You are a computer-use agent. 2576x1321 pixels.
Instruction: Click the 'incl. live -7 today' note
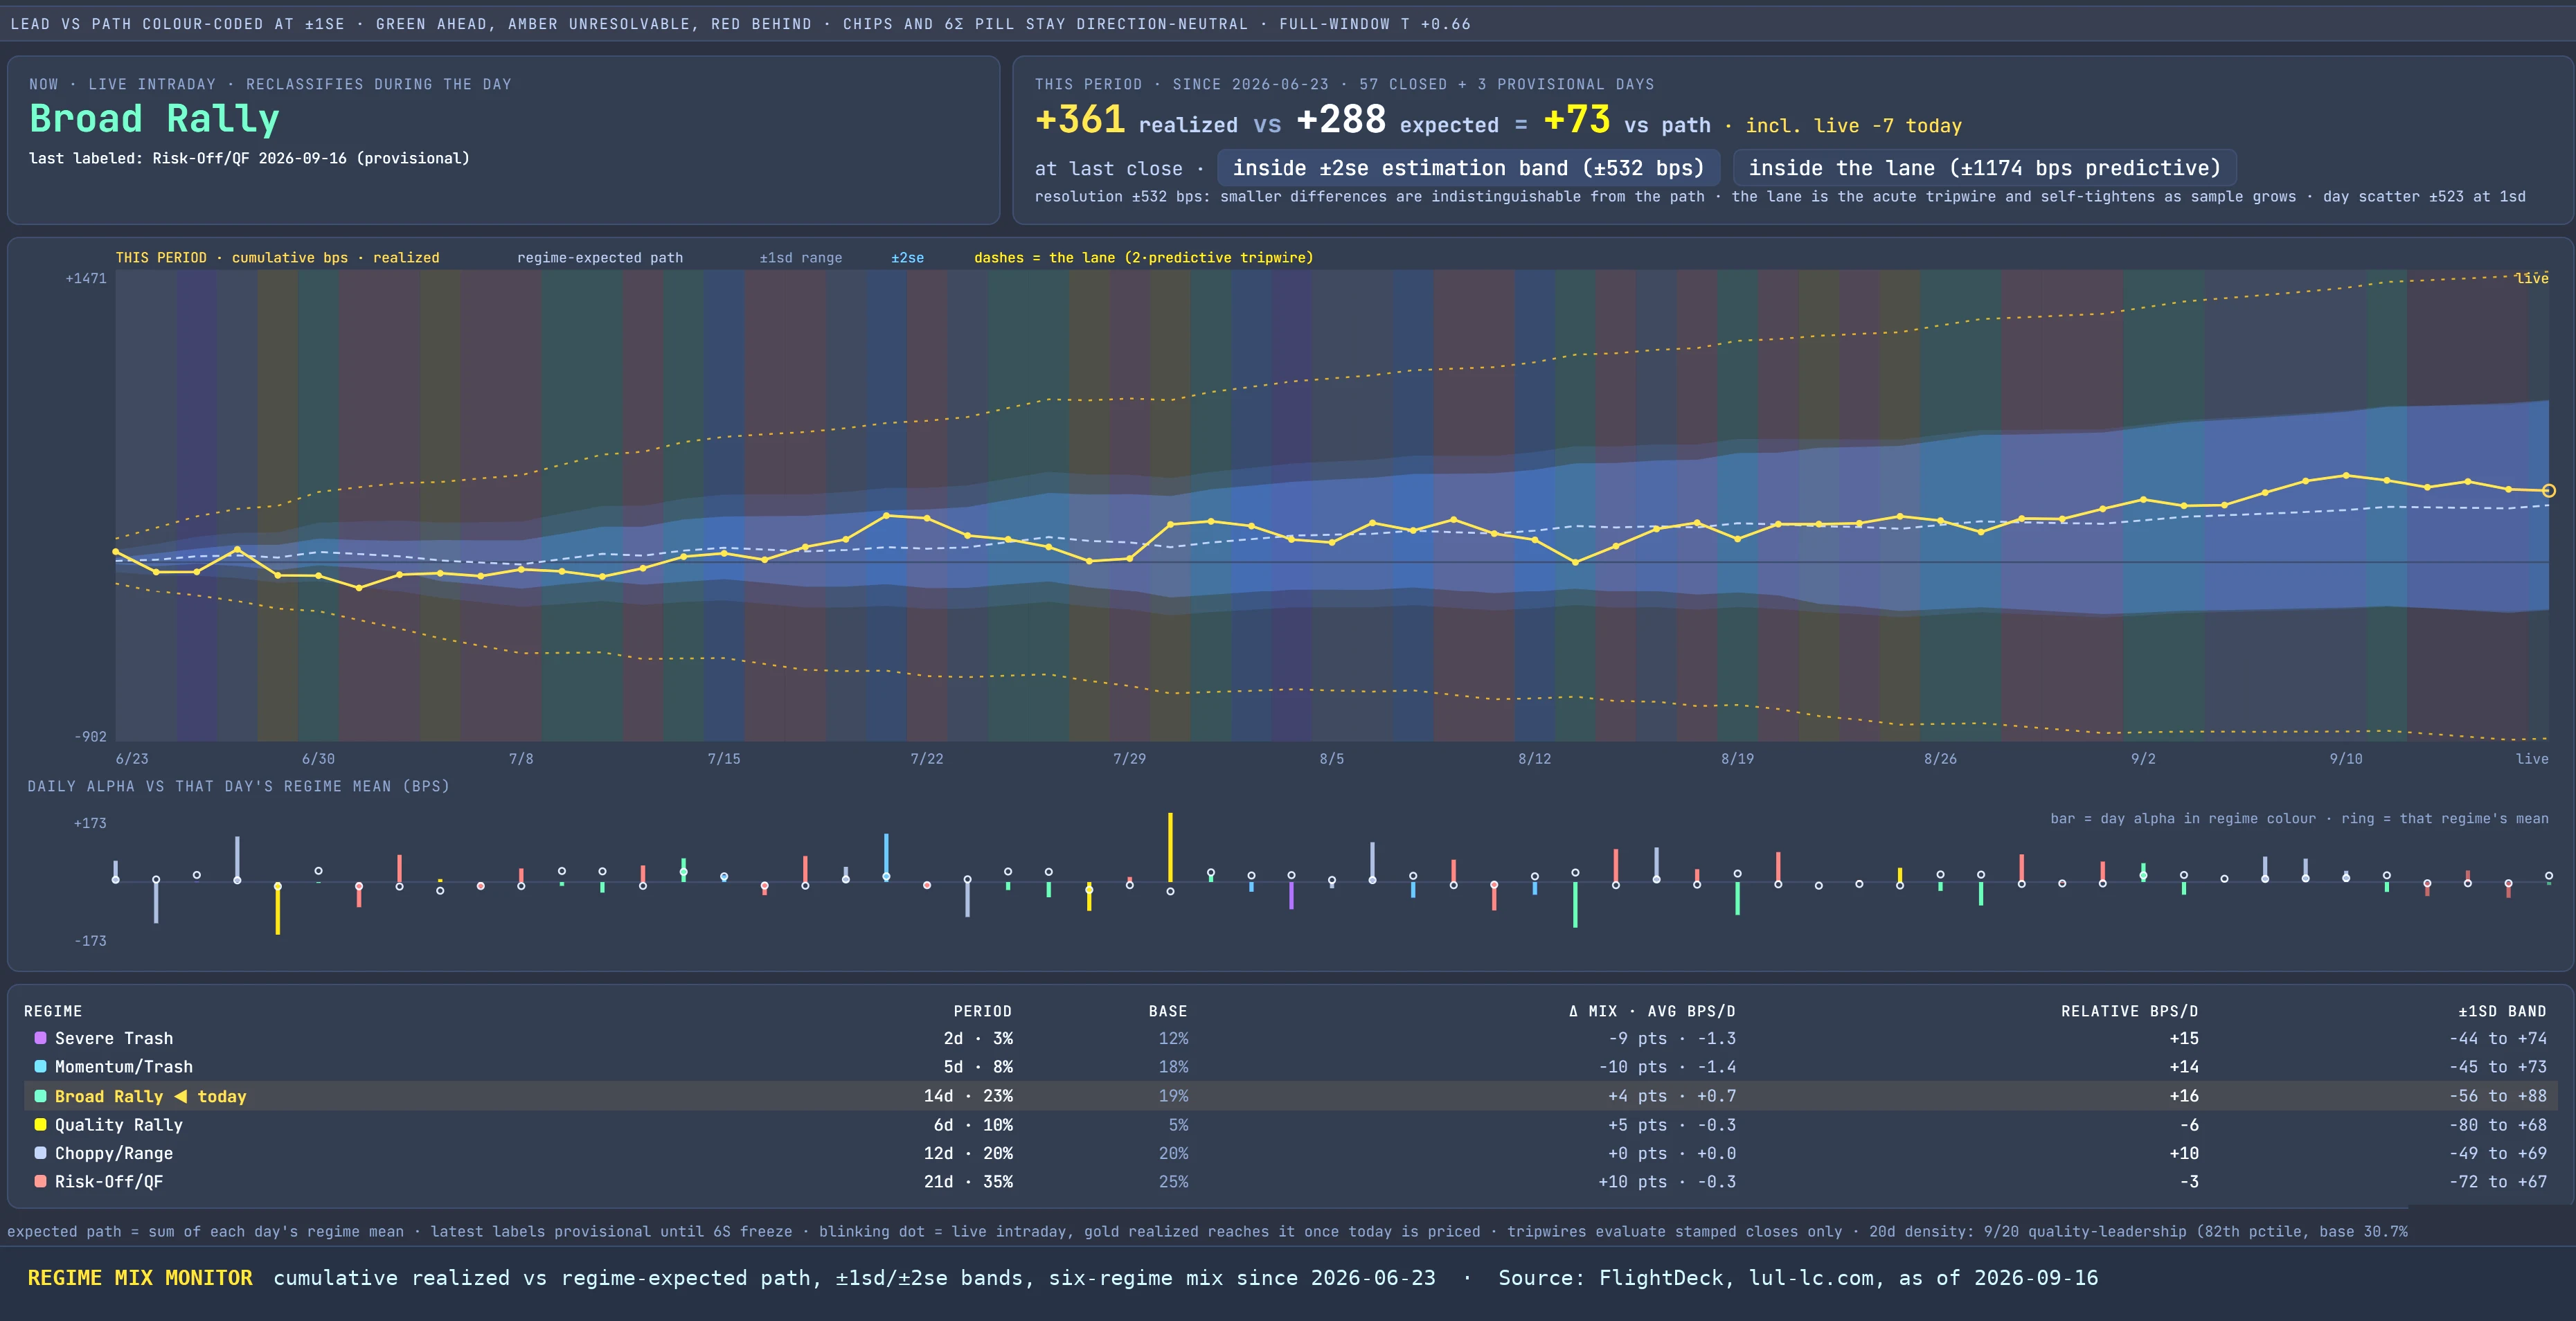(1853, 126)
